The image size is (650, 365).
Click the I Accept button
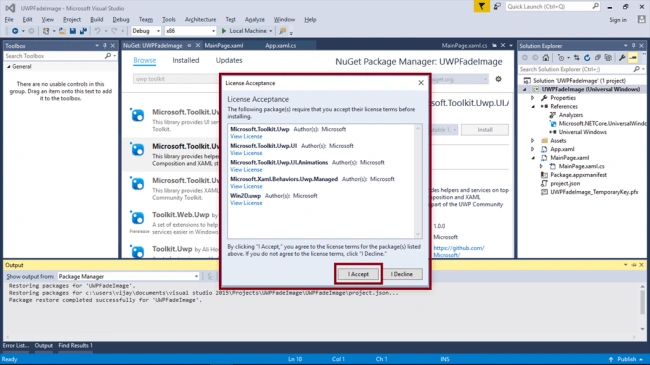tap(358, 274)
